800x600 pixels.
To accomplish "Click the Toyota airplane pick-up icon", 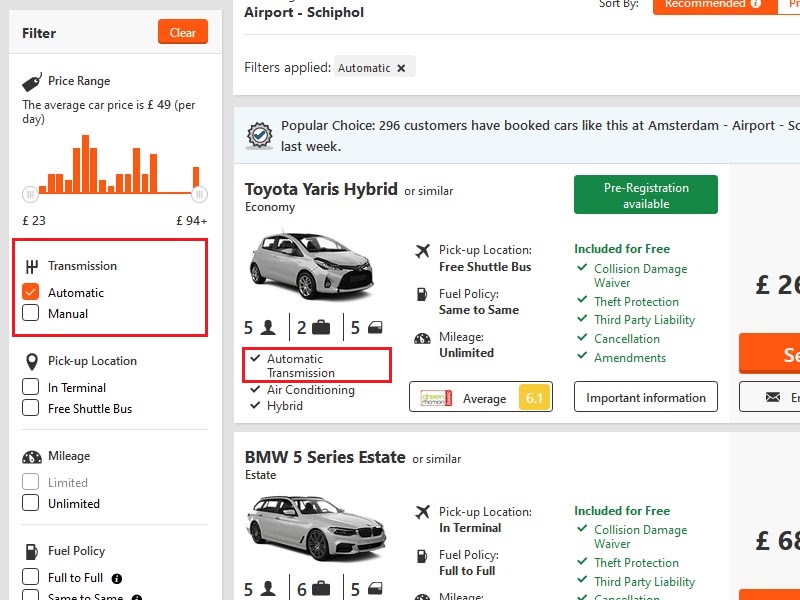I will coord(422,251).
